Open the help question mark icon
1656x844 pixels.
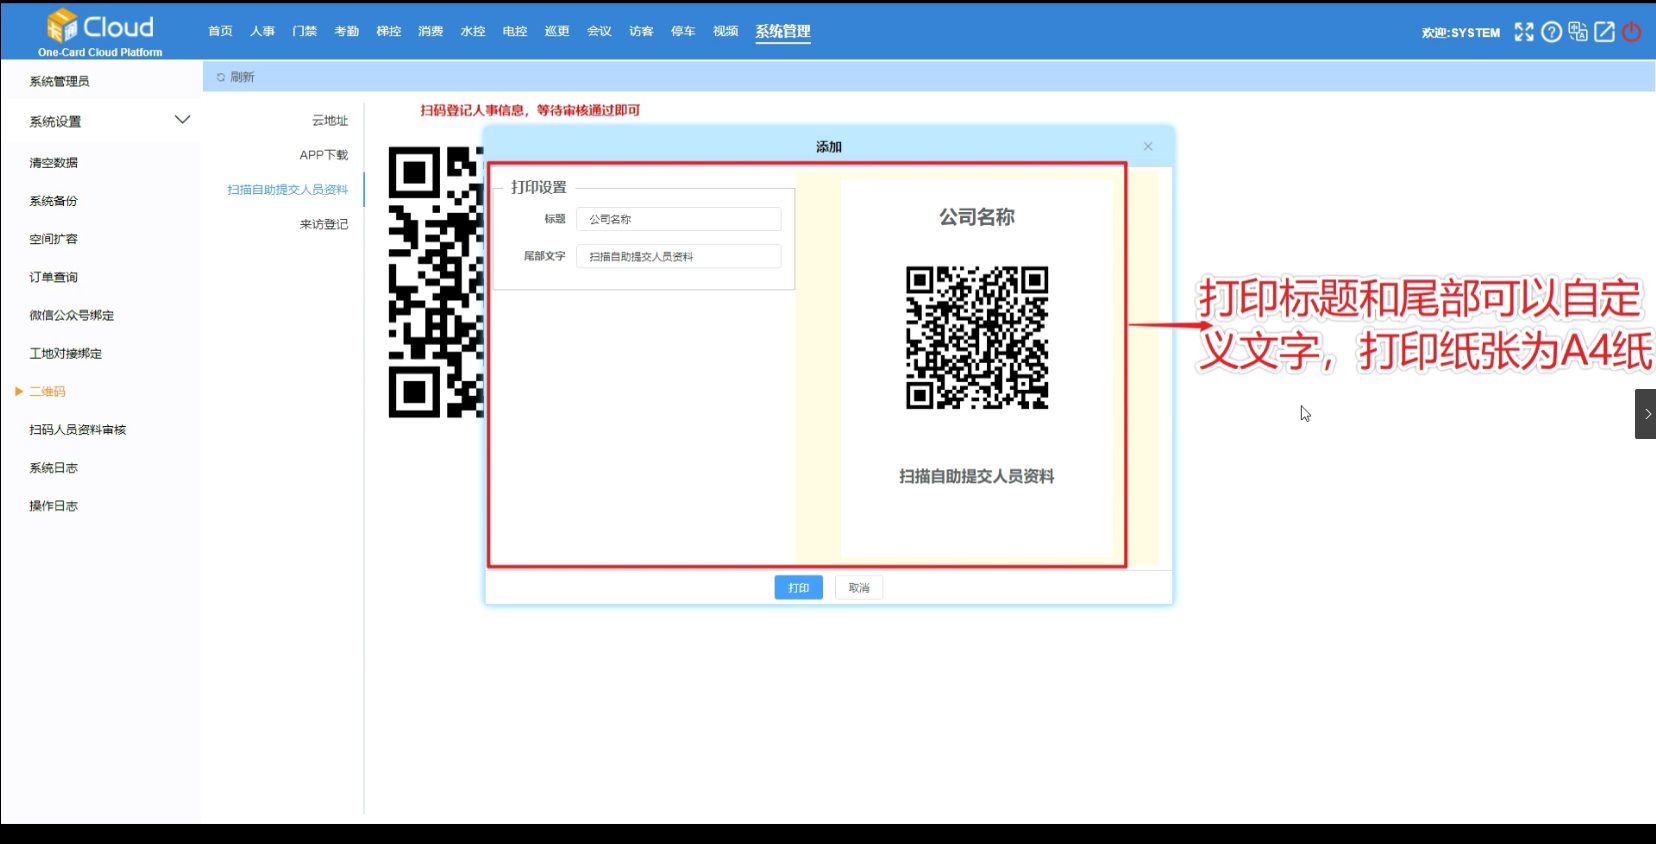(1551, 32)
